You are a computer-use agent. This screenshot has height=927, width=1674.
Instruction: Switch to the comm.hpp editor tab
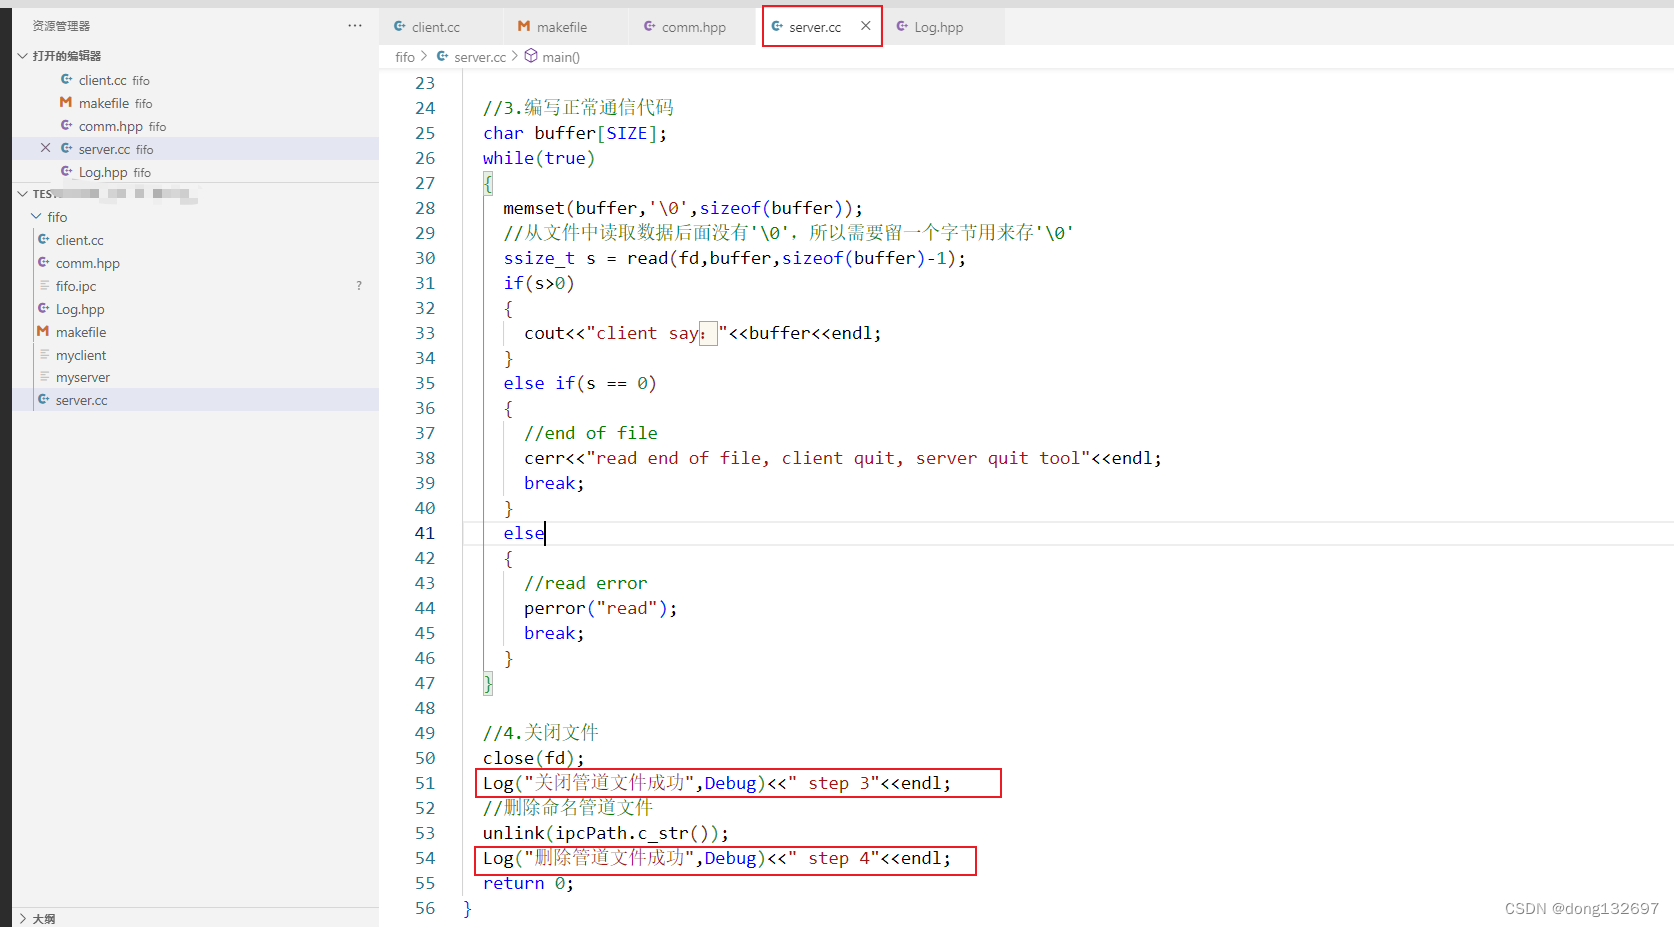coord(693,27)
